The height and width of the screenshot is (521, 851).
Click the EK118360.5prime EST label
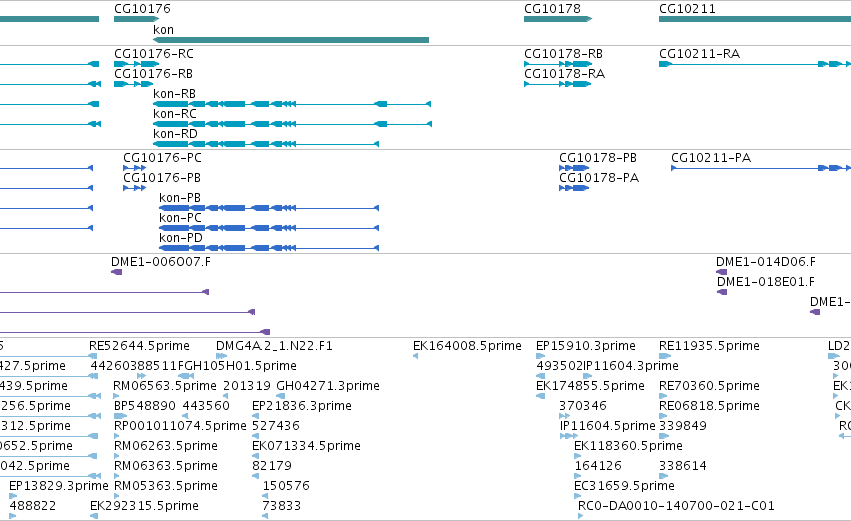pyautogui.click(x=628, y=447)
